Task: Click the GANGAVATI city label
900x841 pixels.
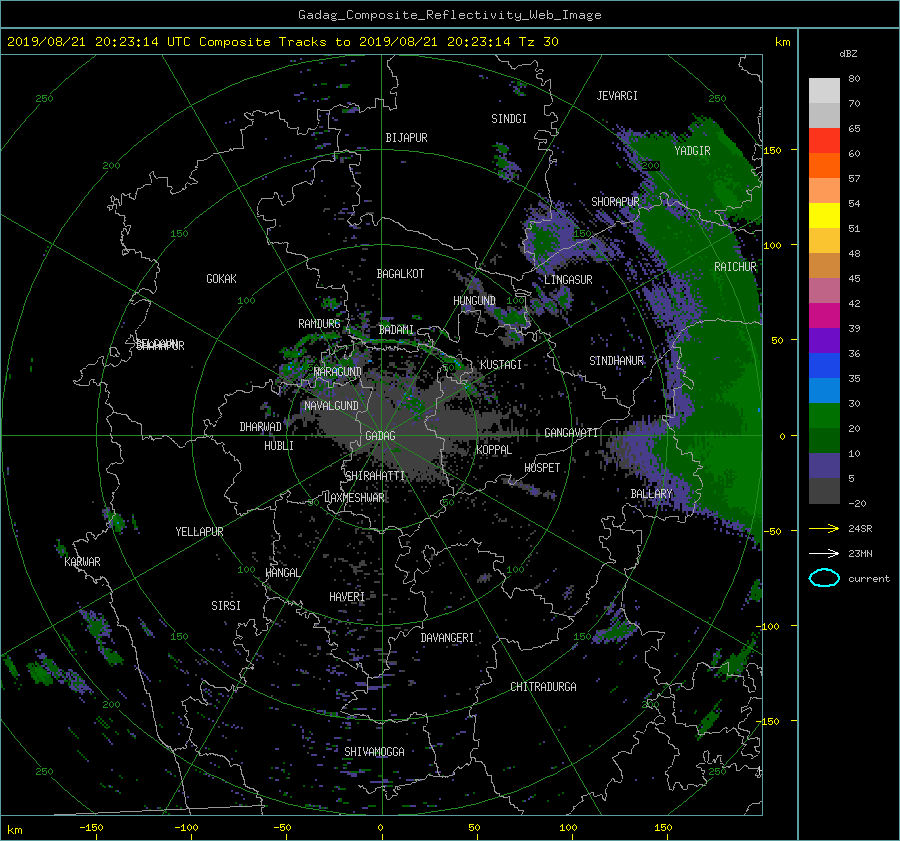Action: (x=571, y=433)
